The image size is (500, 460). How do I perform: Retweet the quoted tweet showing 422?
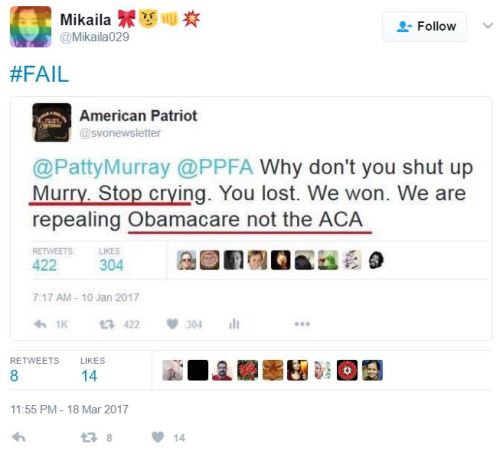107,324
